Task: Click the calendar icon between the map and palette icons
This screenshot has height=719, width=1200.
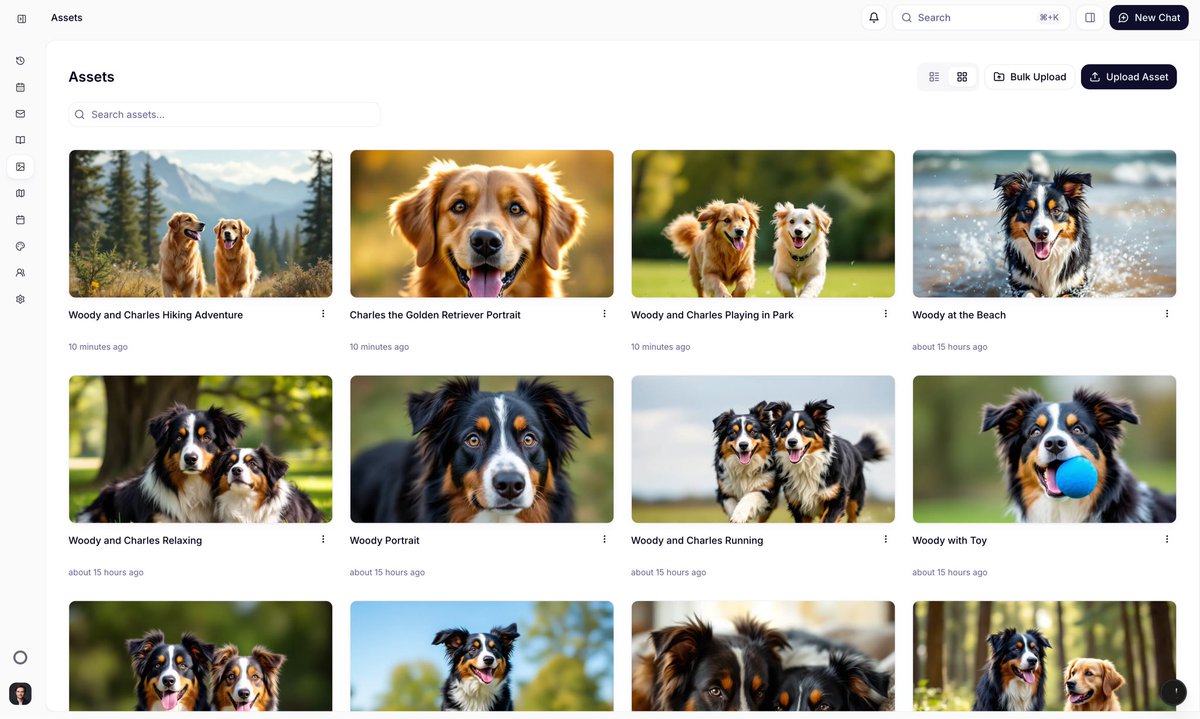Action: coord(20,219)
